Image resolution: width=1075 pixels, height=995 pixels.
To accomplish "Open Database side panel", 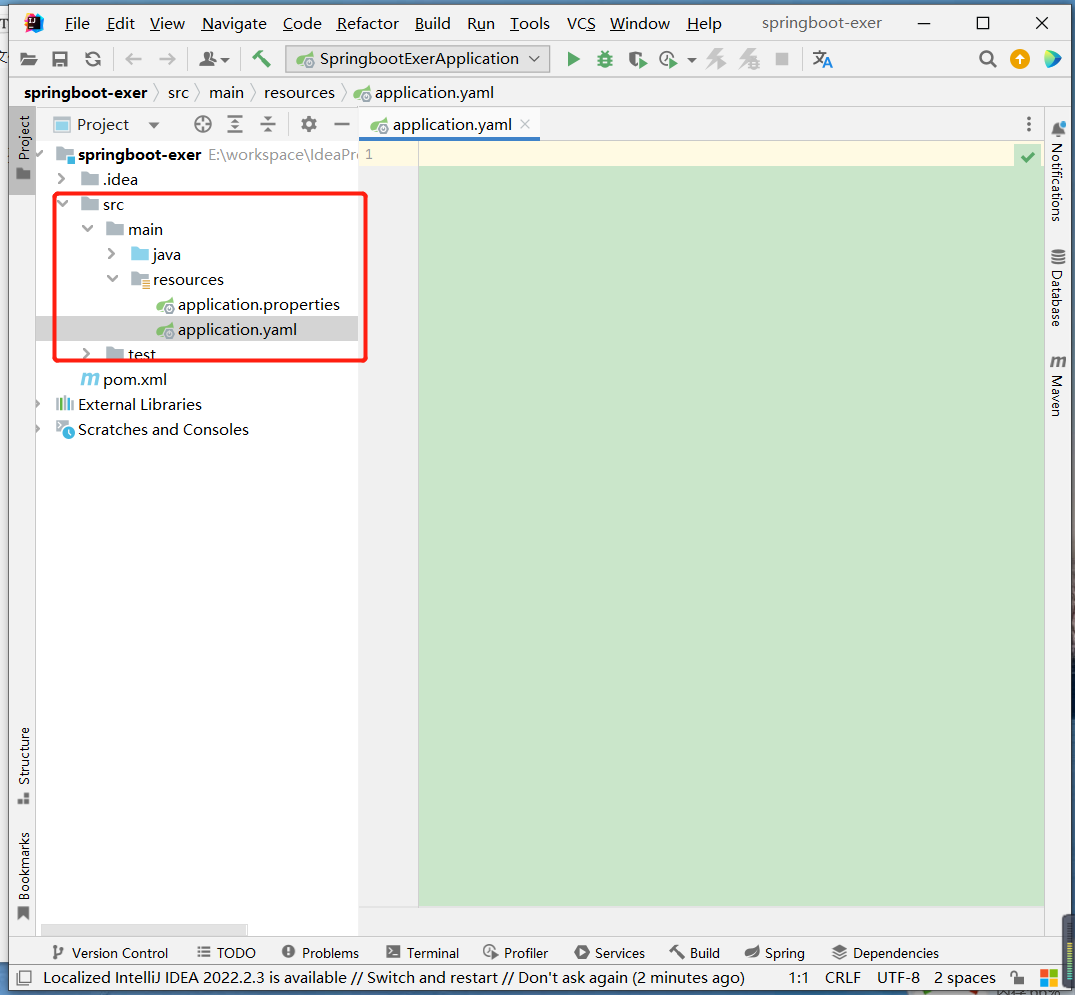I will pos(1057,287).
